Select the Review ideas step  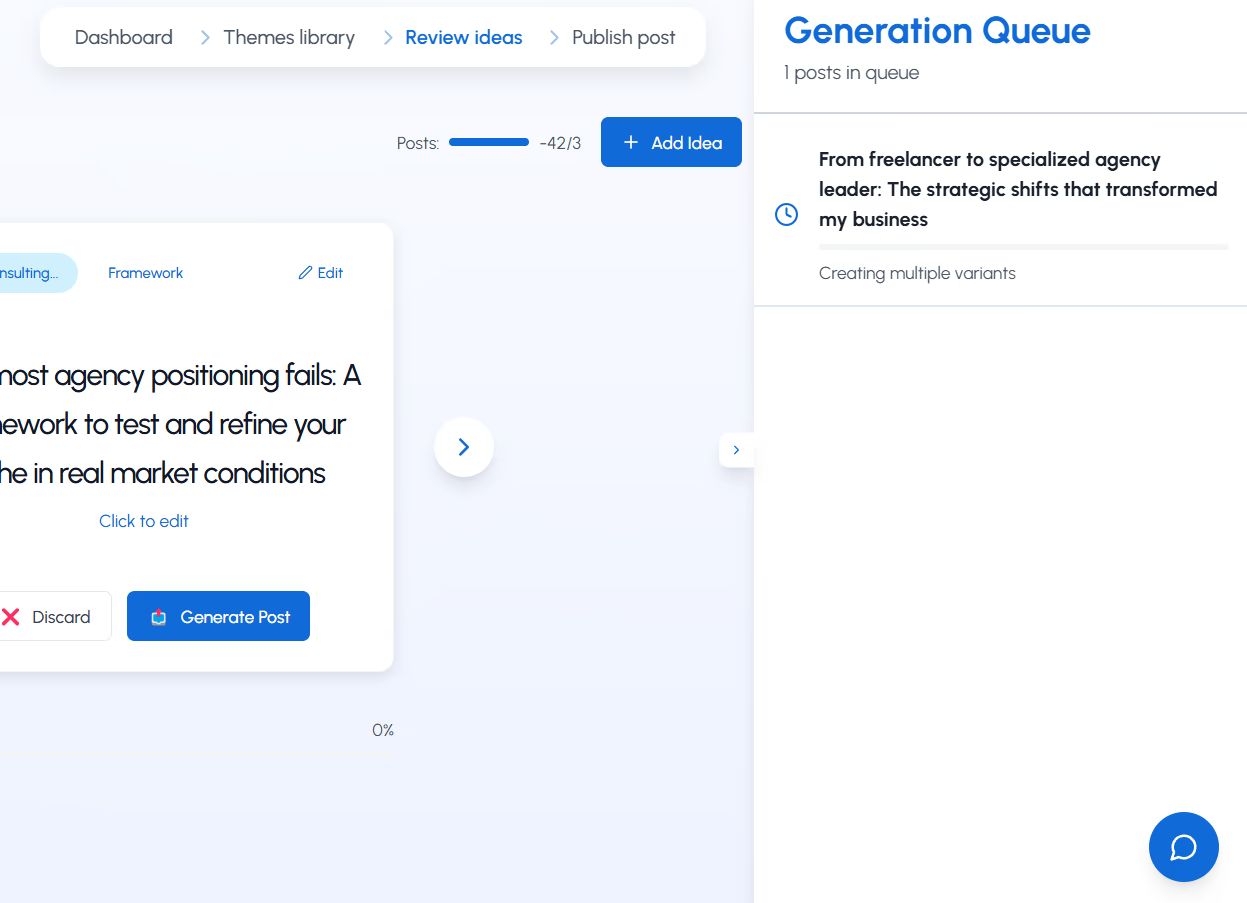click(x=464, y=38)
